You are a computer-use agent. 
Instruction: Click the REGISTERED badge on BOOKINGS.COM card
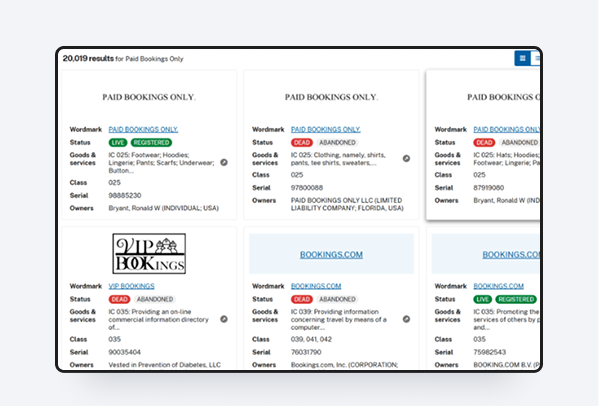tap(516, 299)
